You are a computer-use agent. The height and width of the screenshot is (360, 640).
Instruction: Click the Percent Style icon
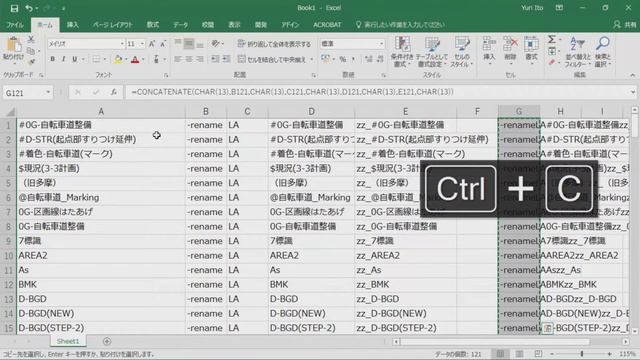pyautogui.click(x=342, y=60)
